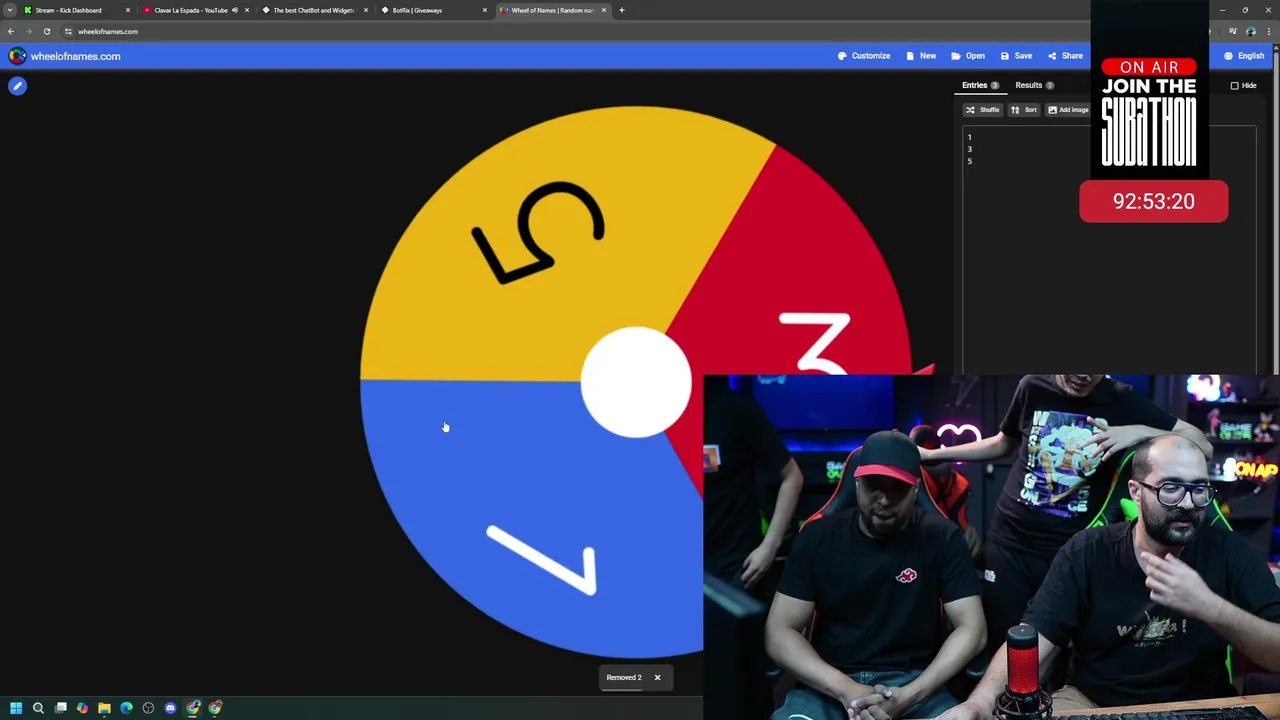Tick the Hide entries checkbox
Screen dimensions: 1280x720
(x=1234, y=86)
